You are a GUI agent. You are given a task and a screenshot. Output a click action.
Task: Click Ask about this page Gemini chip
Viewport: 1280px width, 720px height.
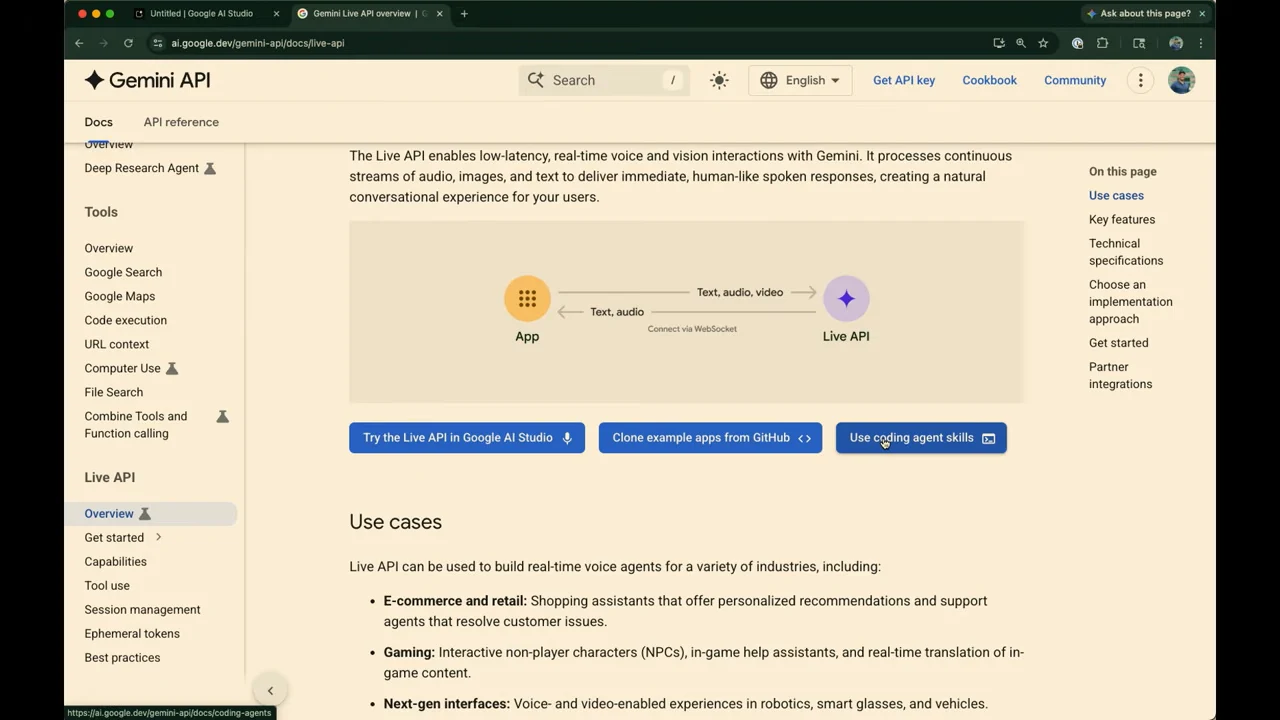coord(1138,13)
